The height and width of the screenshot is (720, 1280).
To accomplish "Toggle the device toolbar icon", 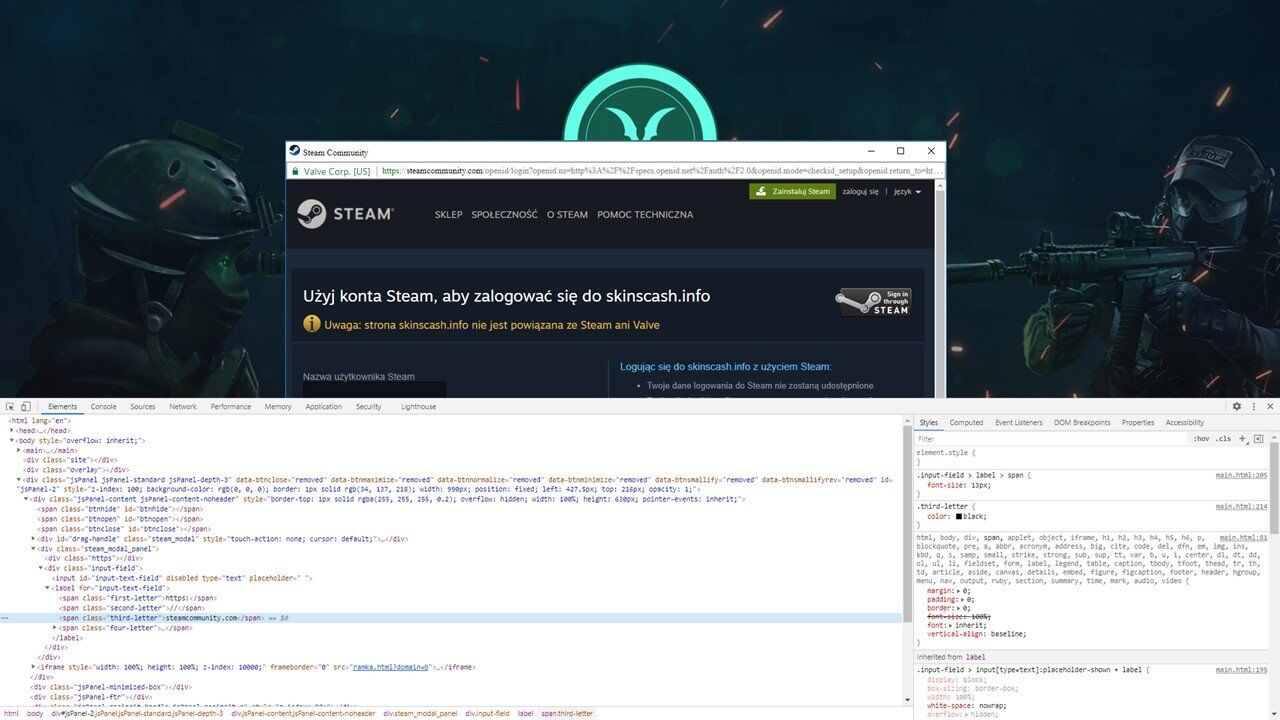I will point(24,407).
